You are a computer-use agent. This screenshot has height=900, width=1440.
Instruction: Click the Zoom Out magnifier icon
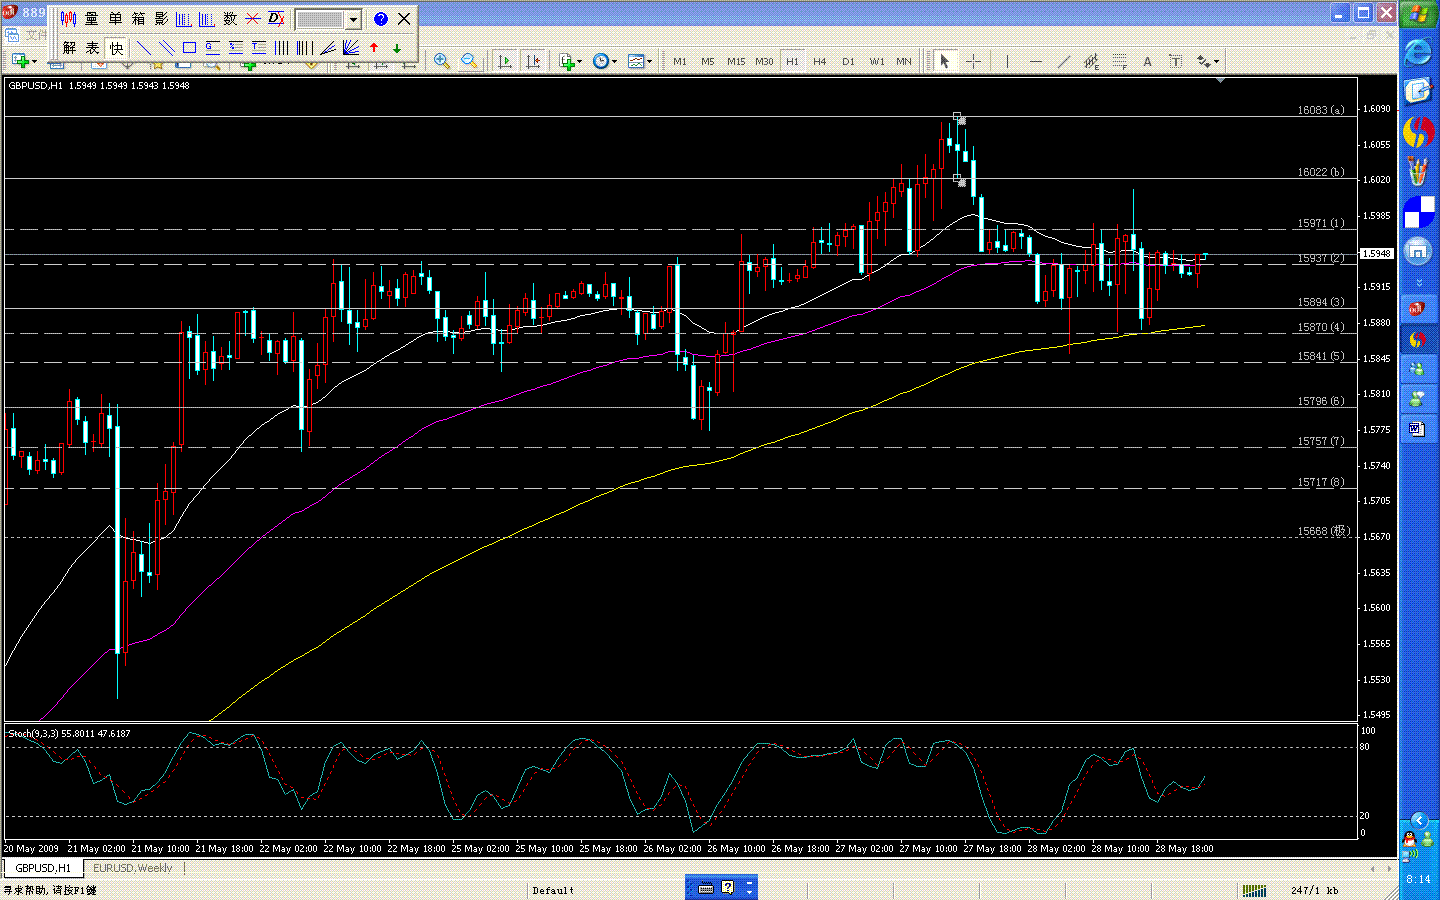[x=469, y=61]
